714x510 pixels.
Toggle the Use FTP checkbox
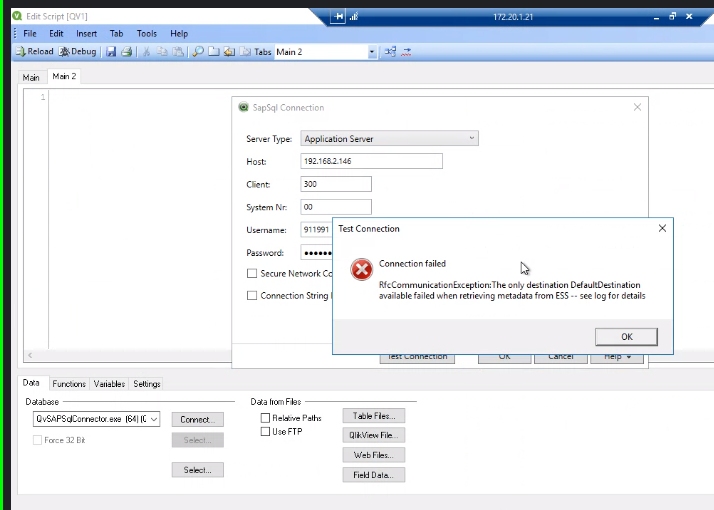tap(266, 432)
